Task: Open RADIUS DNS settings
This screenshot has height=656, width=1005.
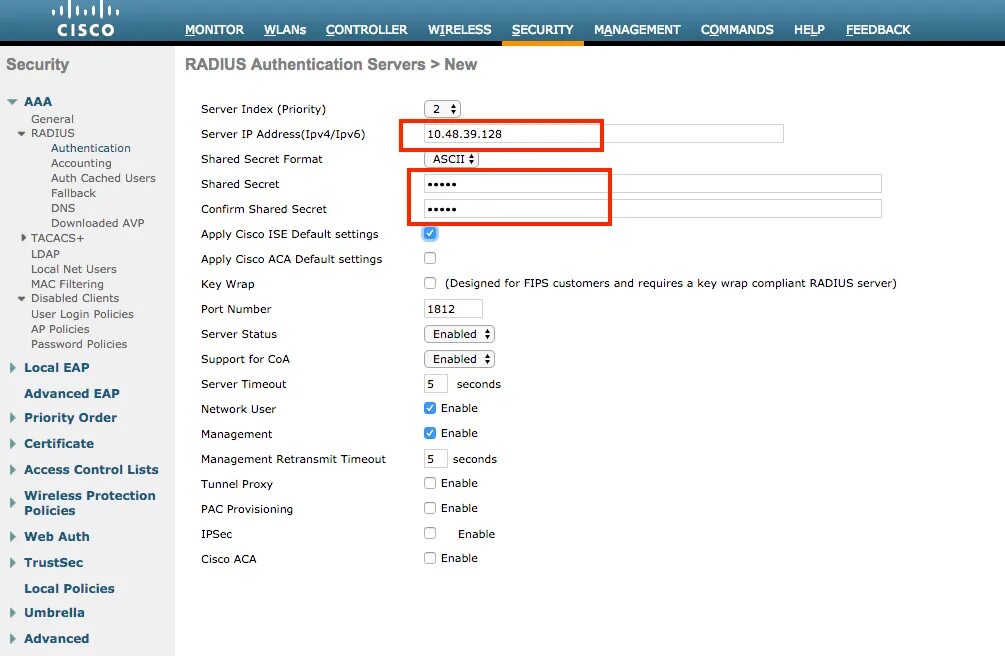Action: pyautogui.click(x=63, y=208)
